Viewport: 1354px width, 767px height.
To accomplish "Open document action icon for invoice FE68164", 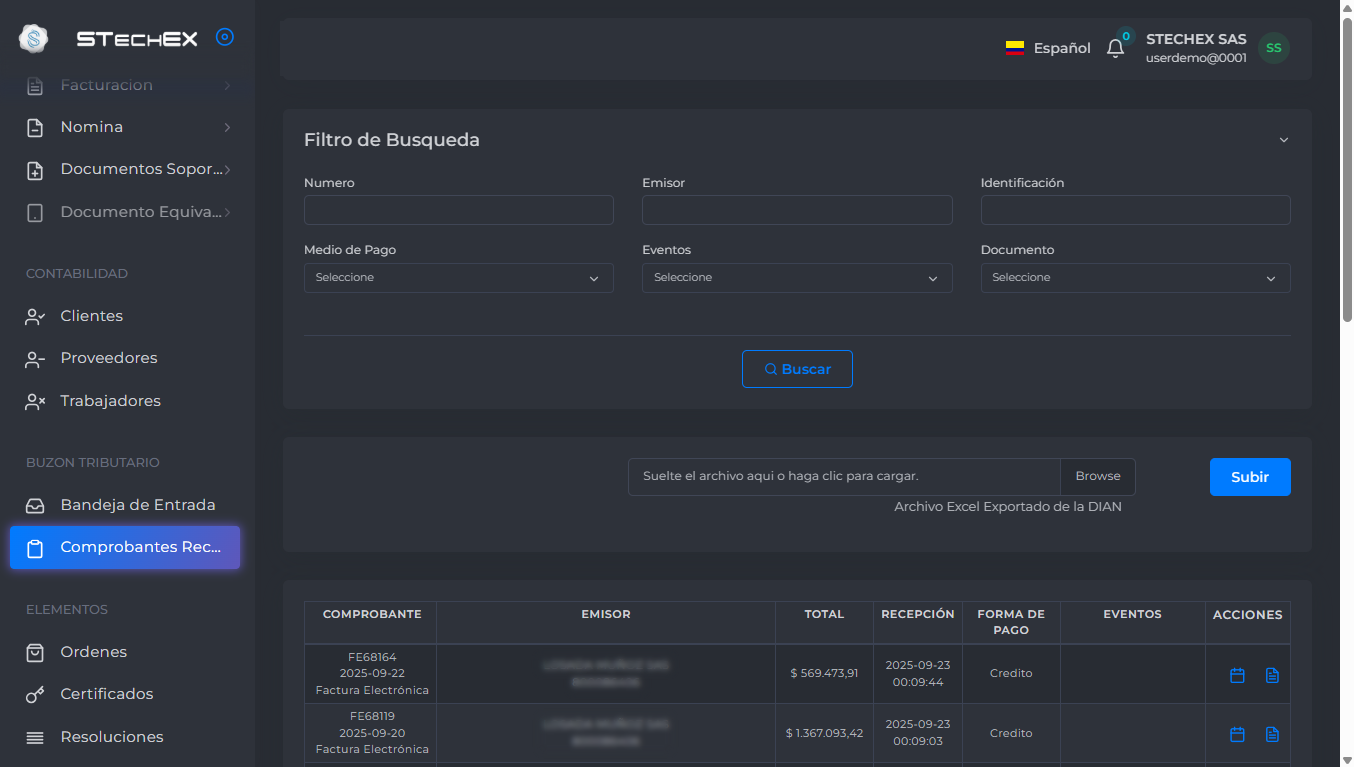I will tap(1272, 675).
